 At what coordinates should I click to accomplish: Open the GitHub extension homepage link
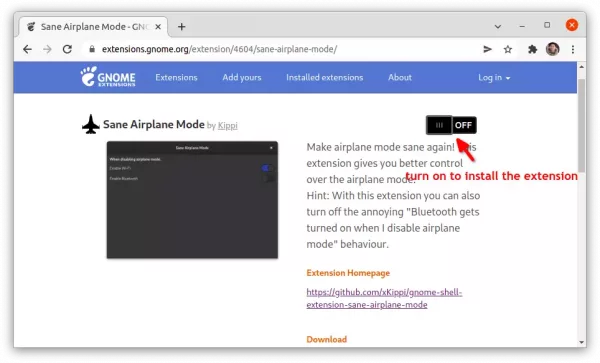(x=384, y=298)
